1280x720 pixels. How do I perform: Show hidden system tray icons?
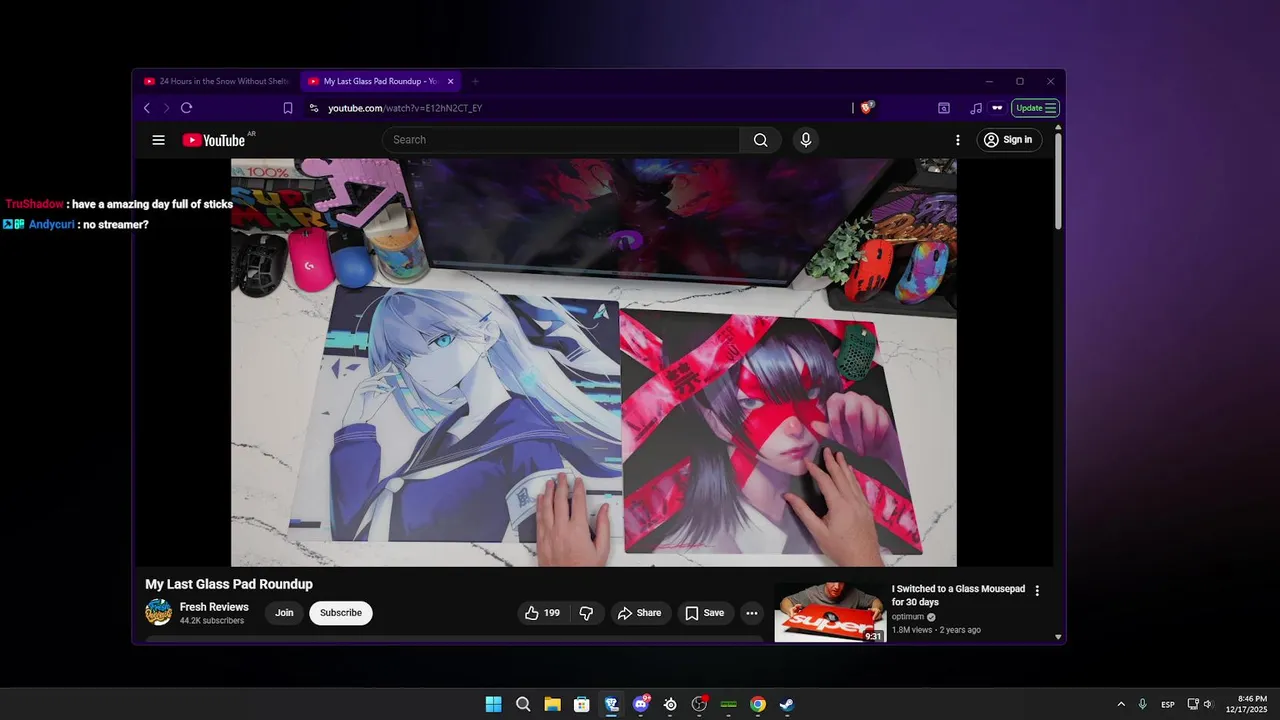[x=1121, y=704]
